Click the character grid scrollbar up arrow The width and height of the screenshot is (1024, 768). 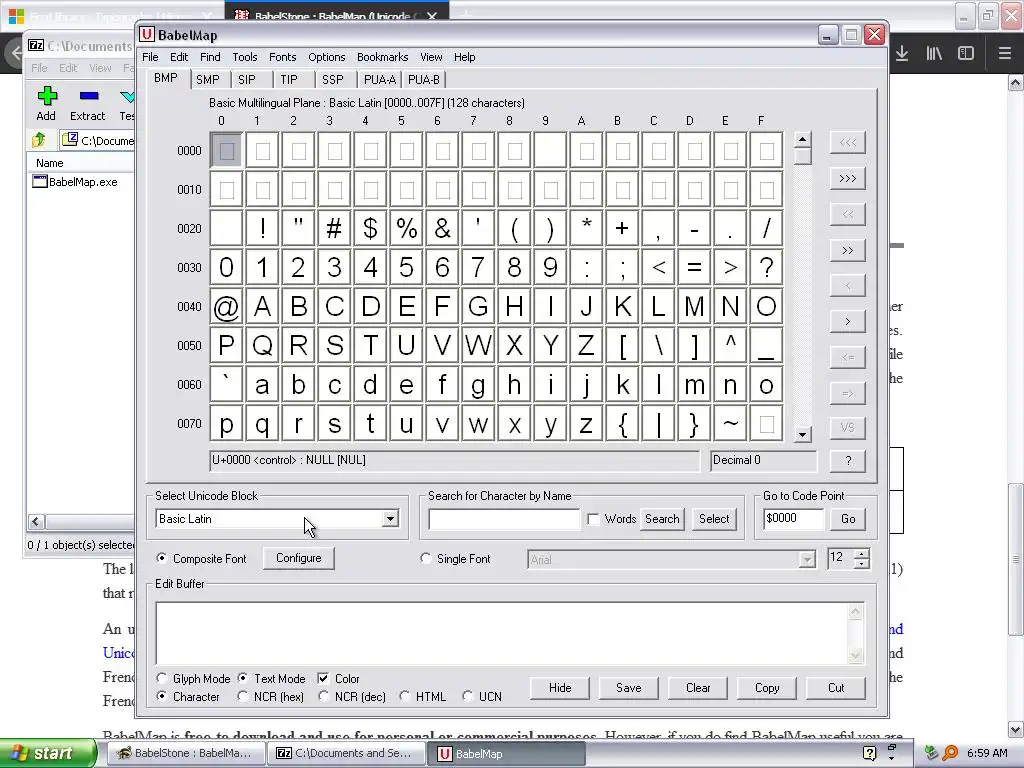[x=803, y=139]
